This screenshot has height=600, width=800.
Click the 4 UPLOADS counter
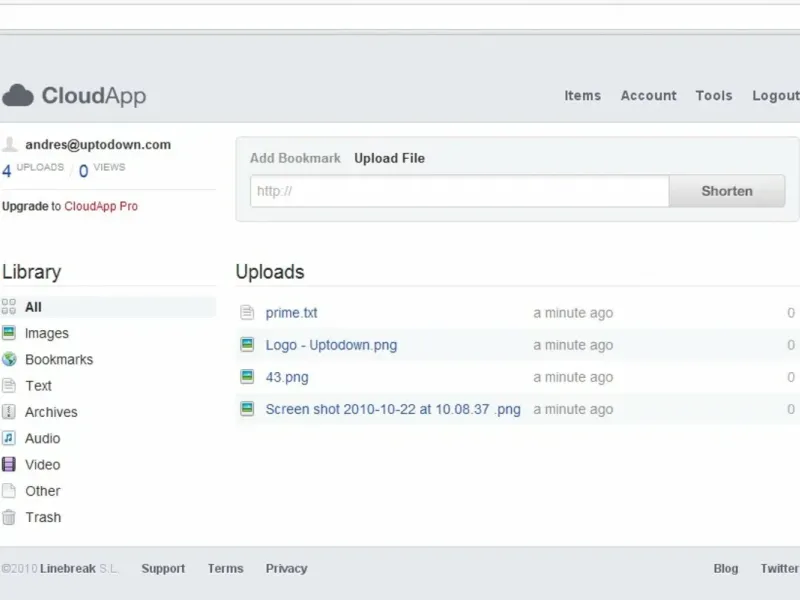tap(33, 169)
